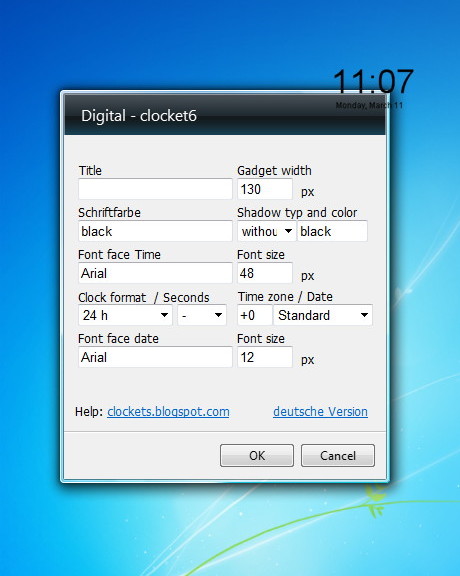Expand the Clock format 24 h dropdown
The image size is (460, 576).
125,315
